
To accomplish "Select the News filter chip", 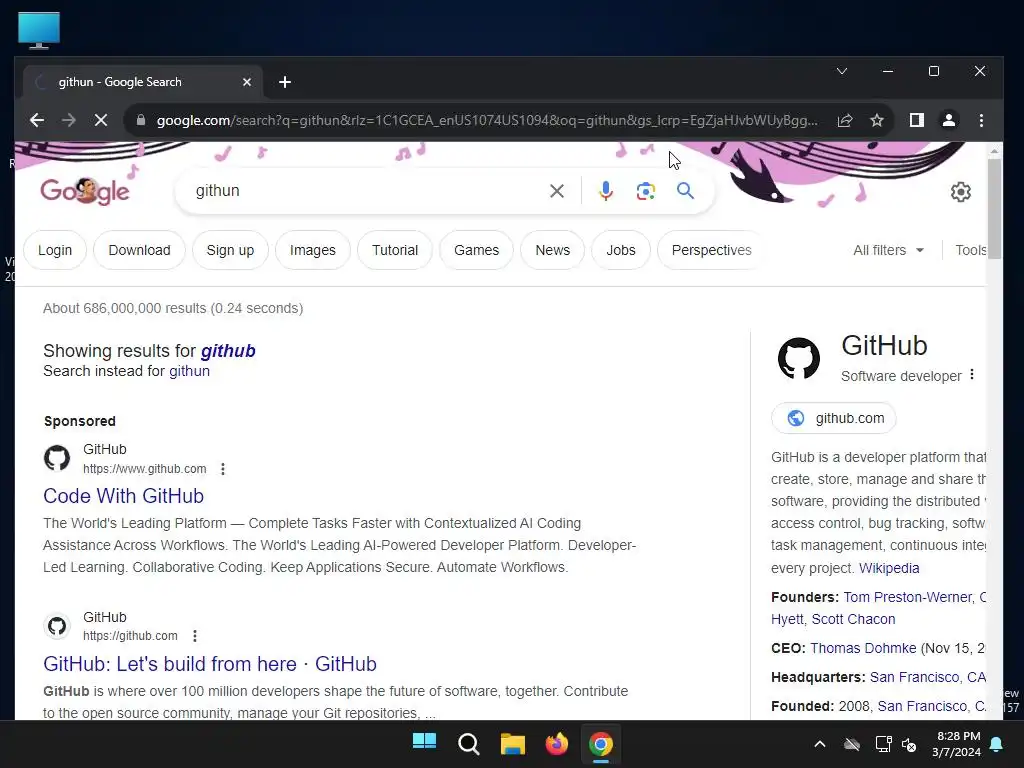I will tap(552, 250).
